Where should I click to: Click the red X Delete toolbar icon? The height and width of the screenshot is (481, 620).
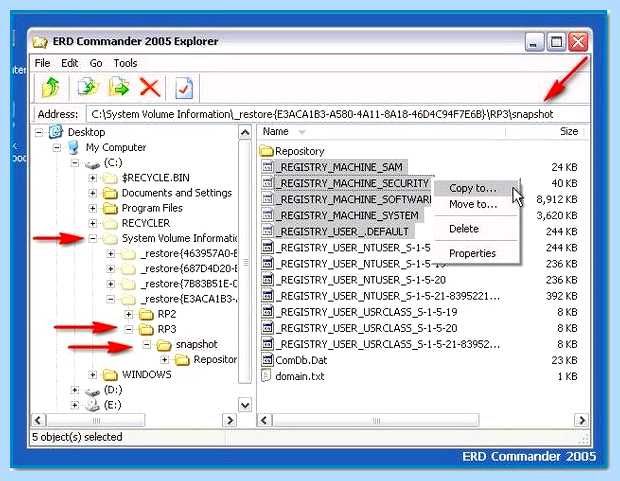tap(150, 87)
